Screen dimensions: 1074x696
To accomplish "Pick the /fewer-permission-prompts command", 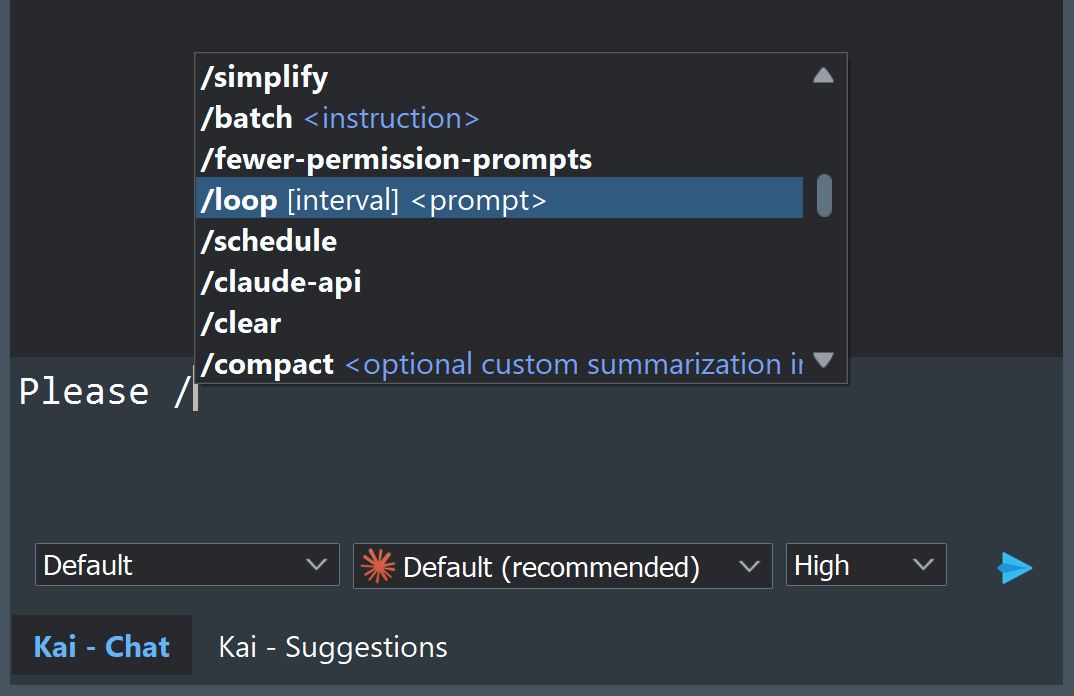I will point(499,159).
